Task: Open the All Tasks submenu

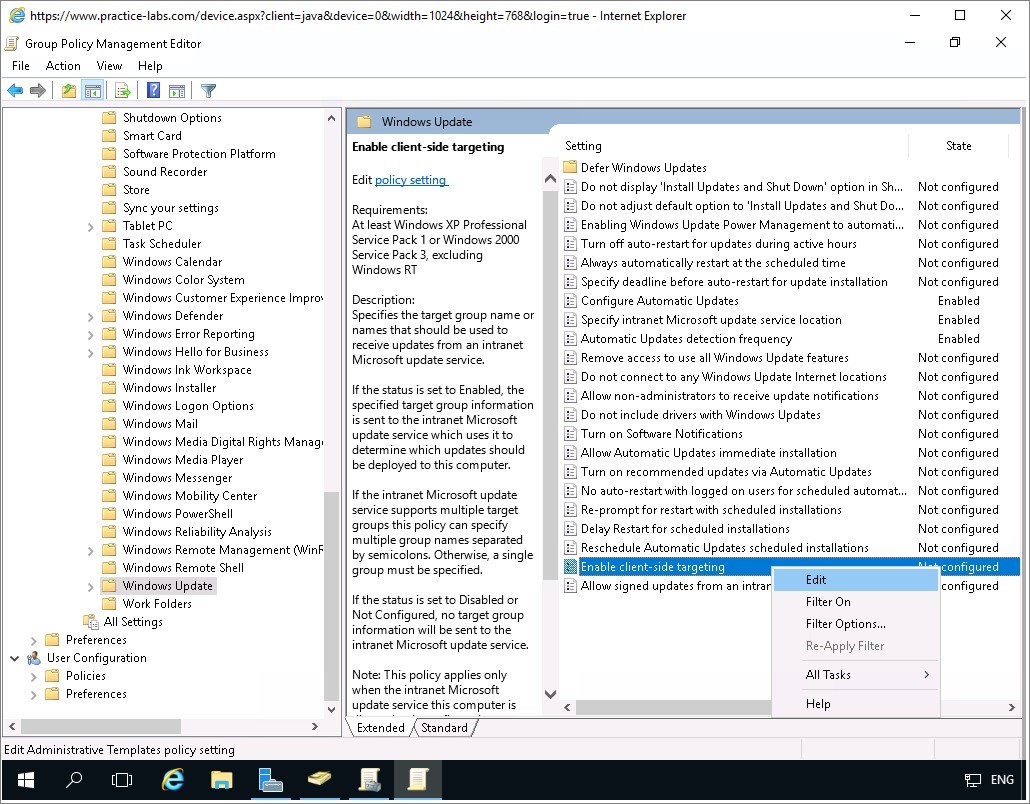Action: coord(828,675)
